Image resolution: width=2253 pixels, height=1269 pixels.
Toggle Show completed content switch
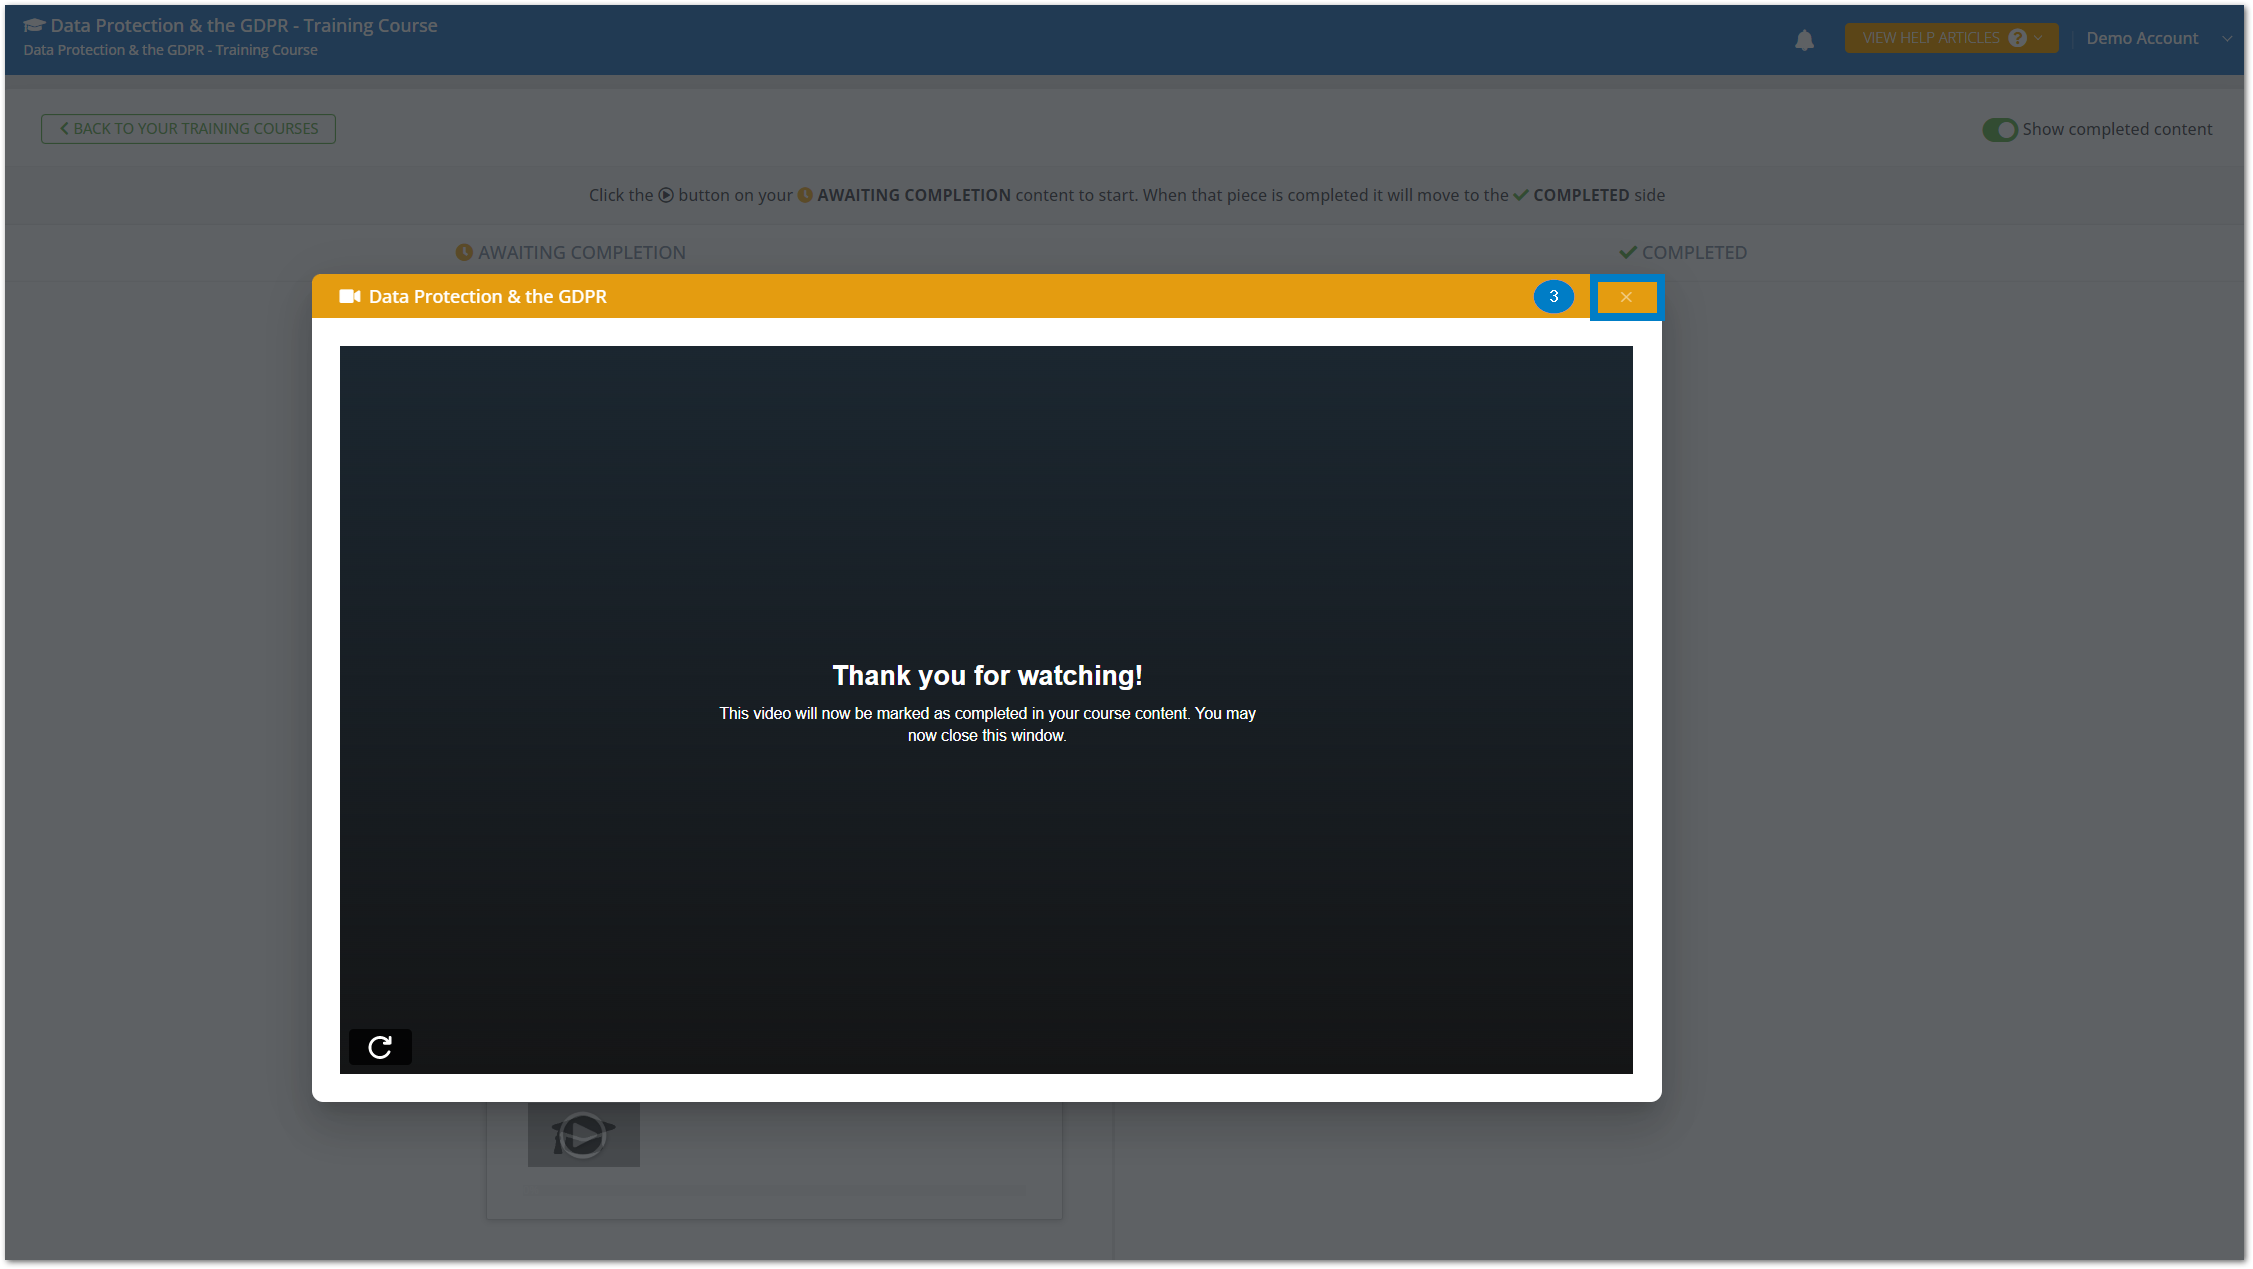pyautogui.click(x=2000, y=130)
